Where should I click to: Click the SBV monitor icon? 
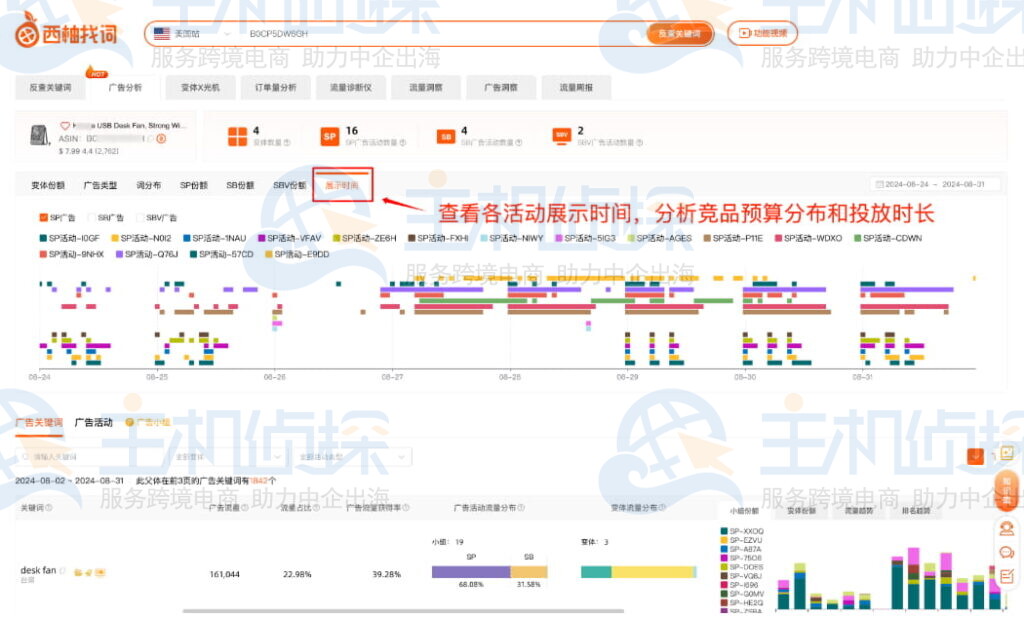562,136
